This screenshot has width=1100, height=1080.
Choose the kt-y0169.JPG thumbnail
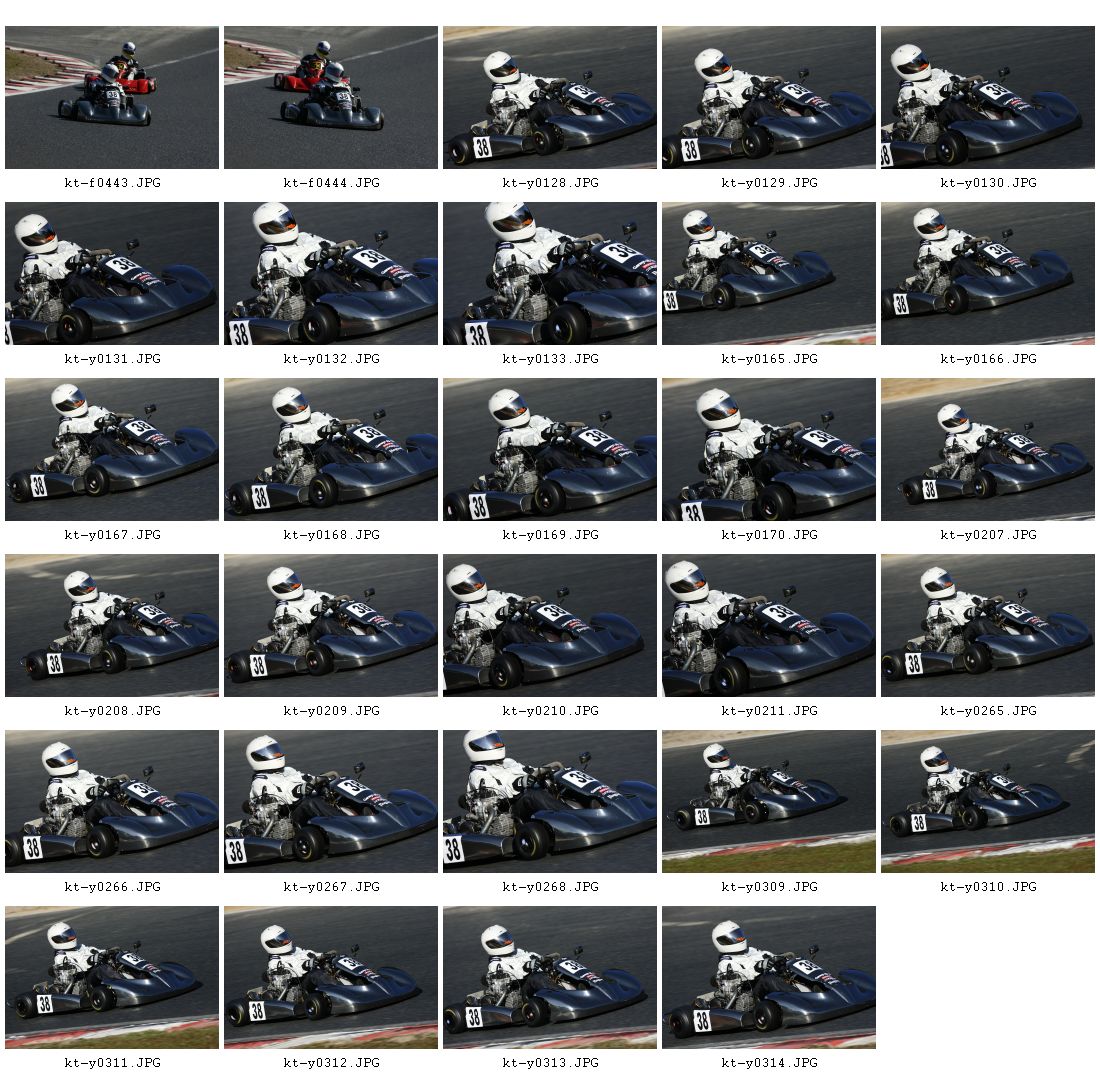[550, 450]
